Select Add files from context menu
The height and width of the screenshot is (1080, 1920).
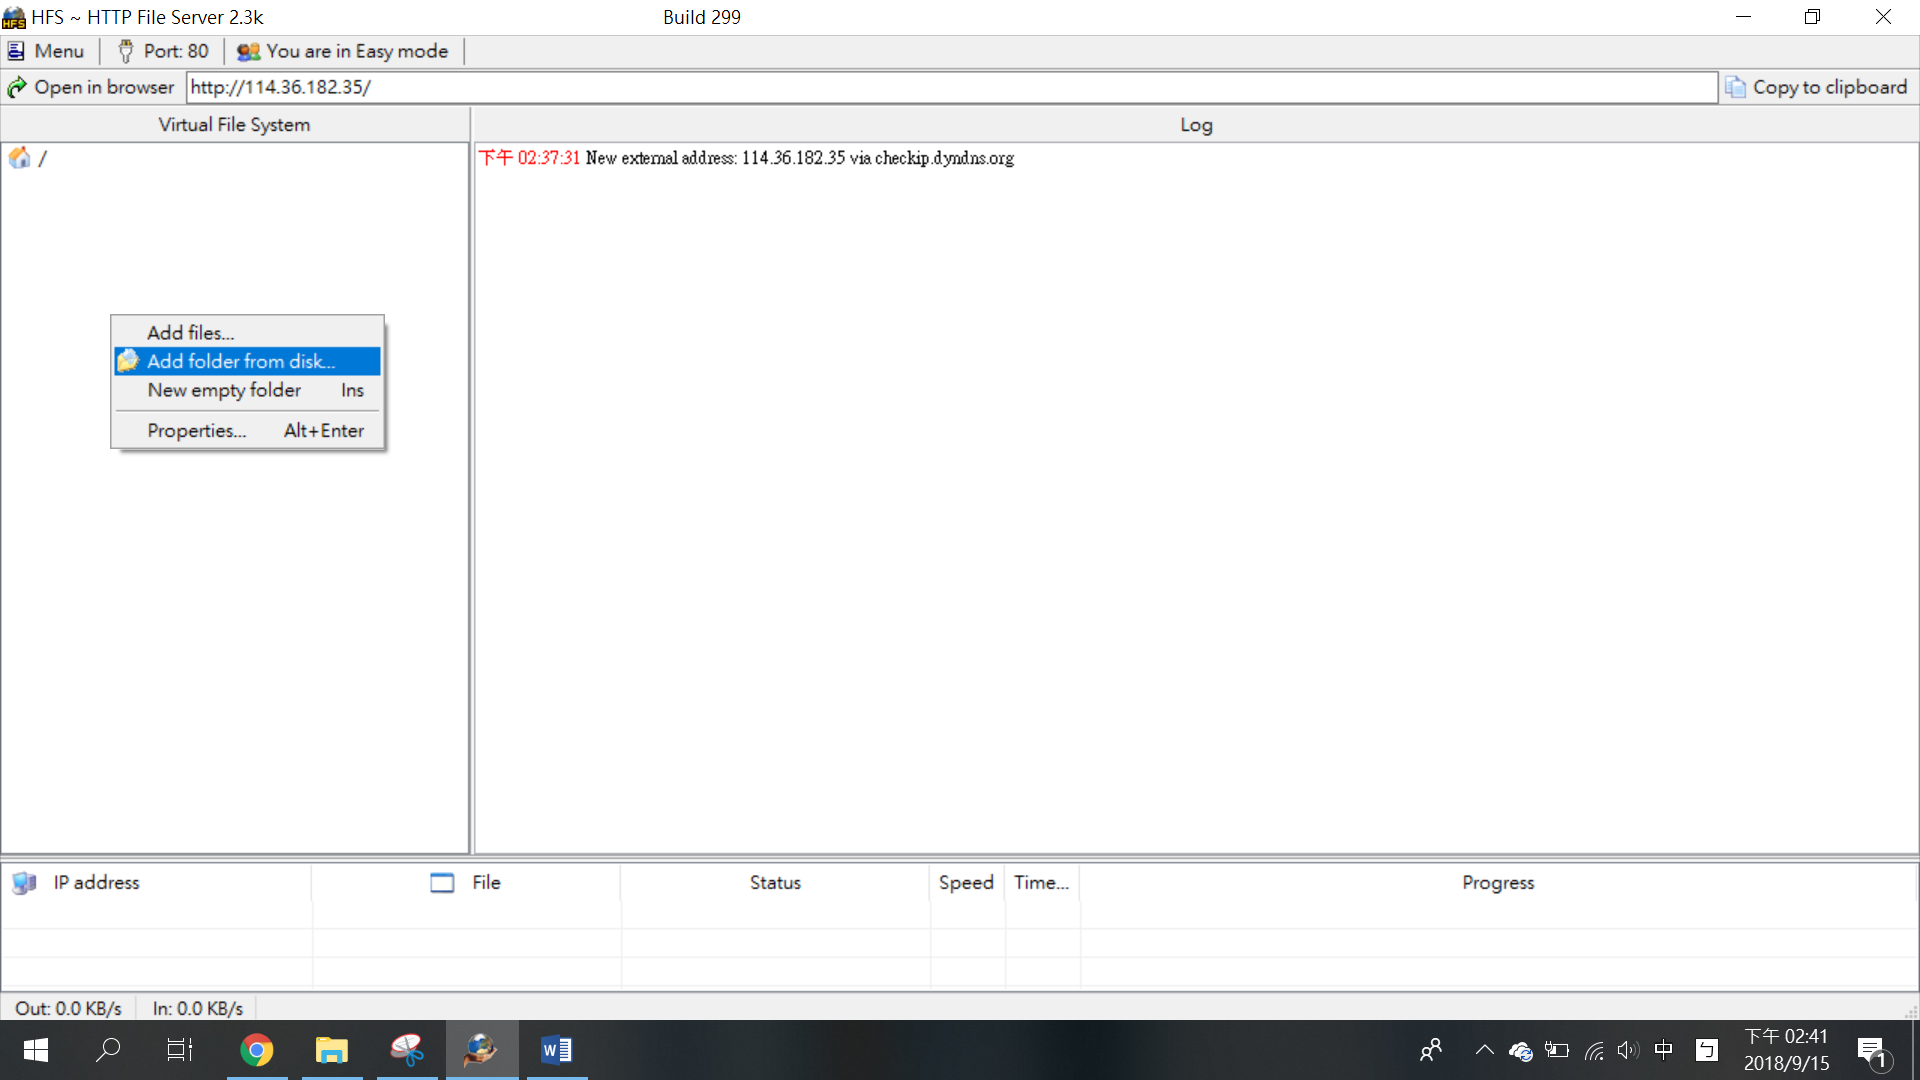point(190,333)
